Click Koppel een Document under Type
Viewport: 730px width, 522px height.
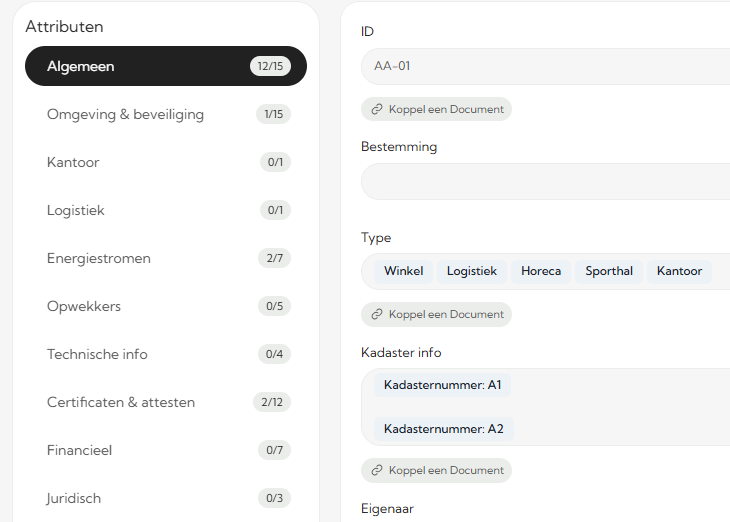(x=437, y=315)
